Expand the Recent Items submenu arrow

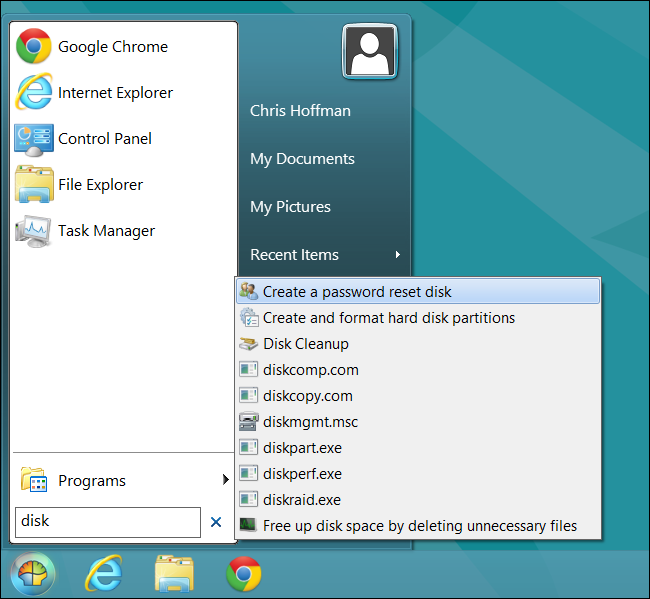398,255
